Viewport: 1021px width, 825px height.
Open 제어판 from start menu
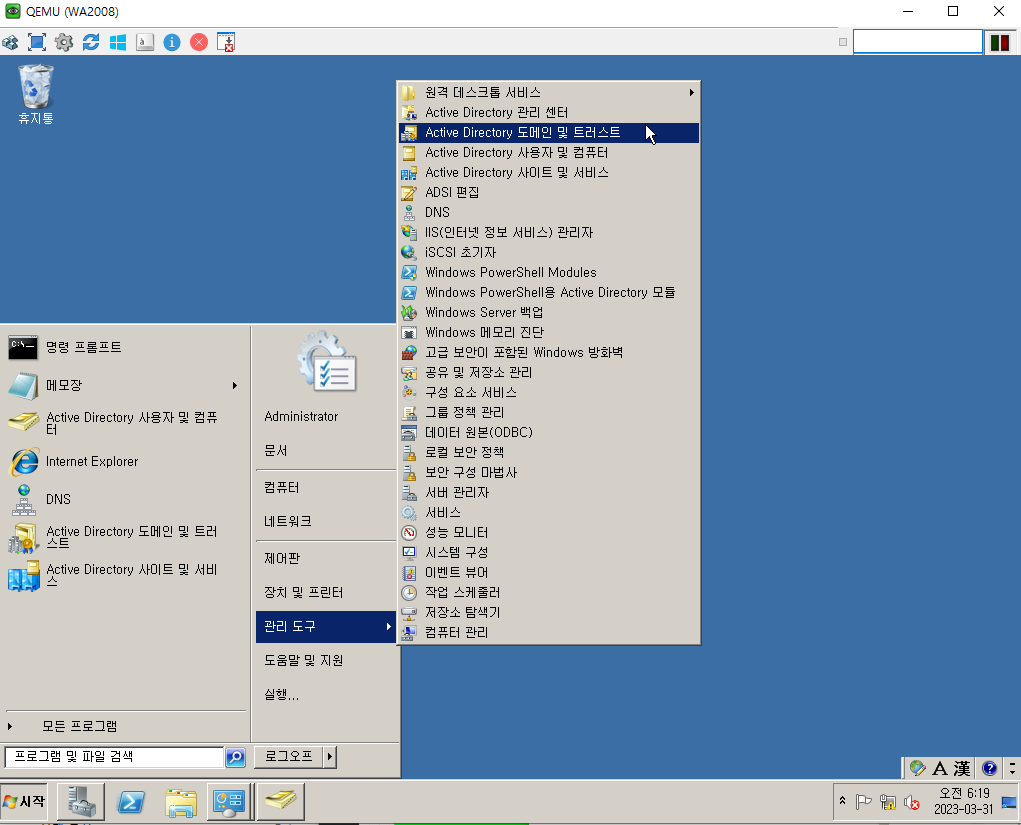point(326,559)
